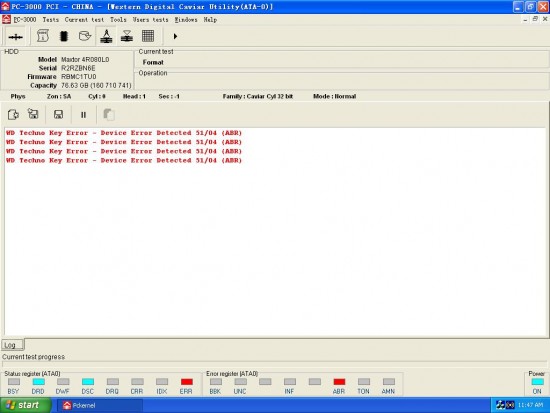Click the application icon in title bar
This screenshot has width=550, height=413.
[x=5, y=7]
